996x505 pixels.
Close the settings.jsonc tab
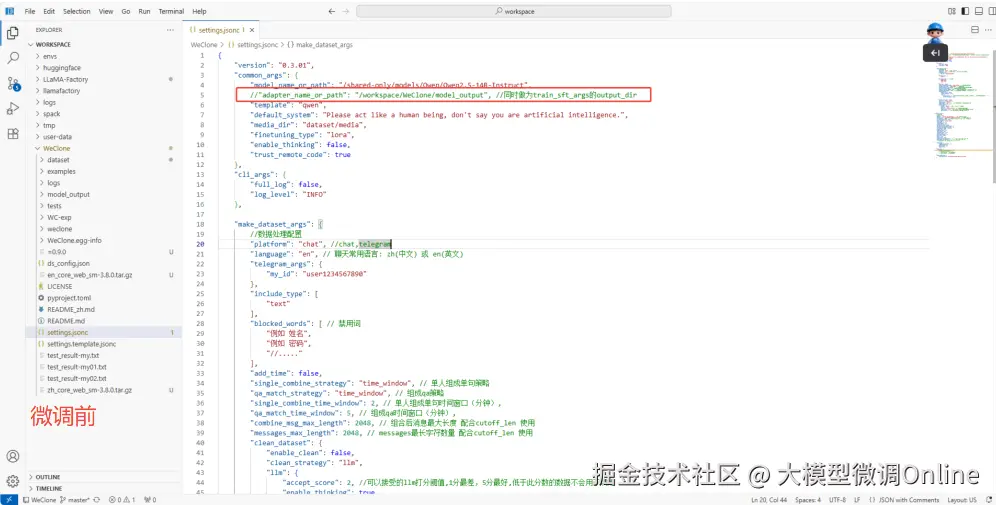(x=252, y=30)
